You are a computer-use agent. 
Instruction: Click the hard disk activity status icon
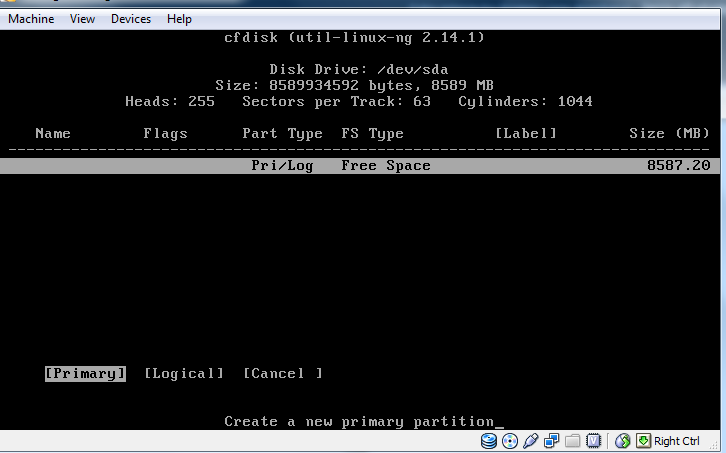pyautogui.click(x=488, y=441)
